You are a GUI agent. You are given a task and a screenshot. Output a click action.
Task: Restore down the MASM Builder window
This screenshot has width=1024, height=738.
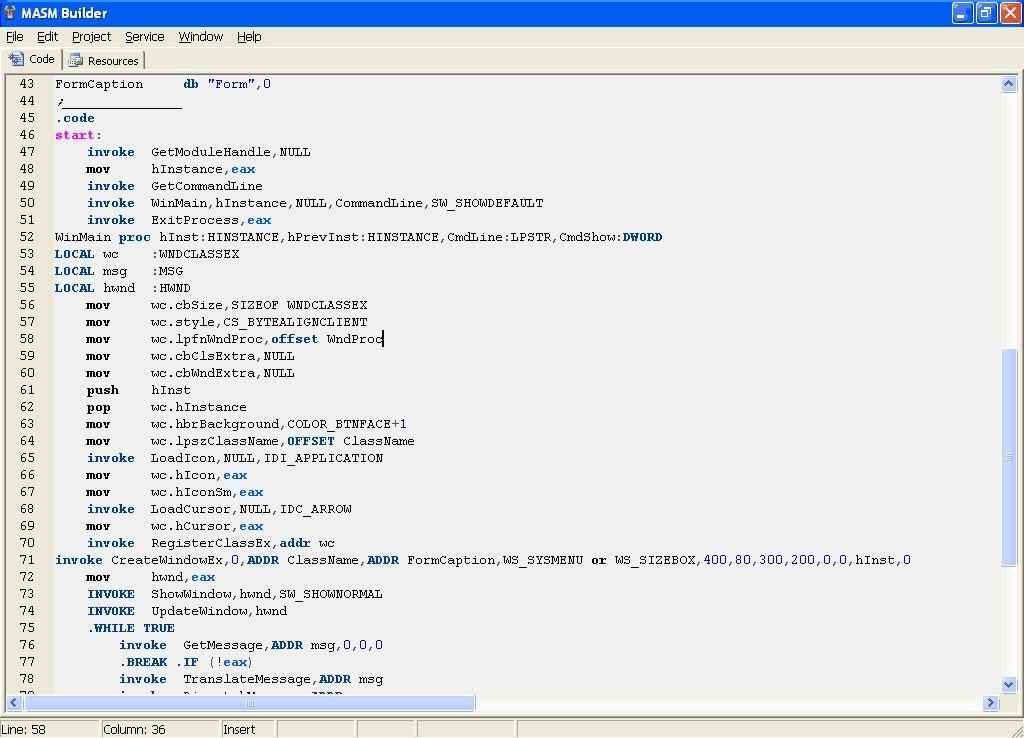pos(986,13)
